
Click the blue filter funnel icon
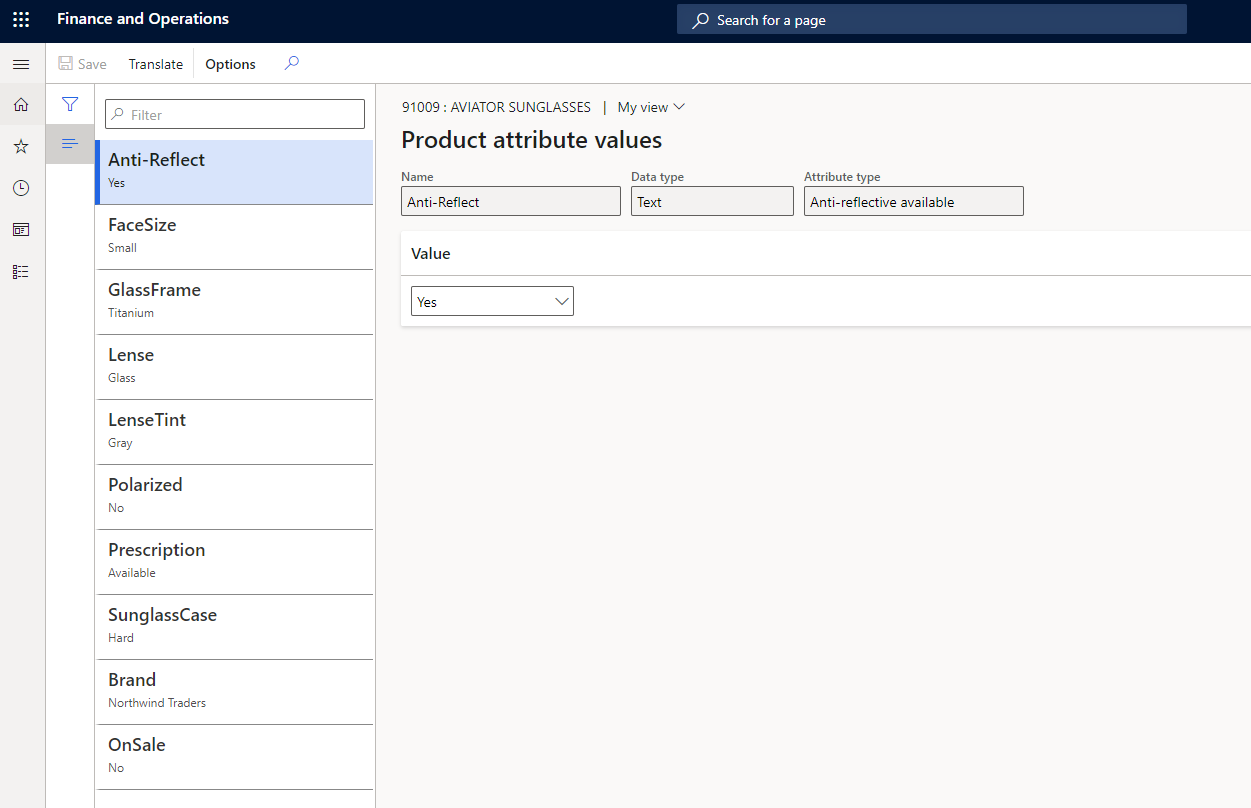(70, 103)
